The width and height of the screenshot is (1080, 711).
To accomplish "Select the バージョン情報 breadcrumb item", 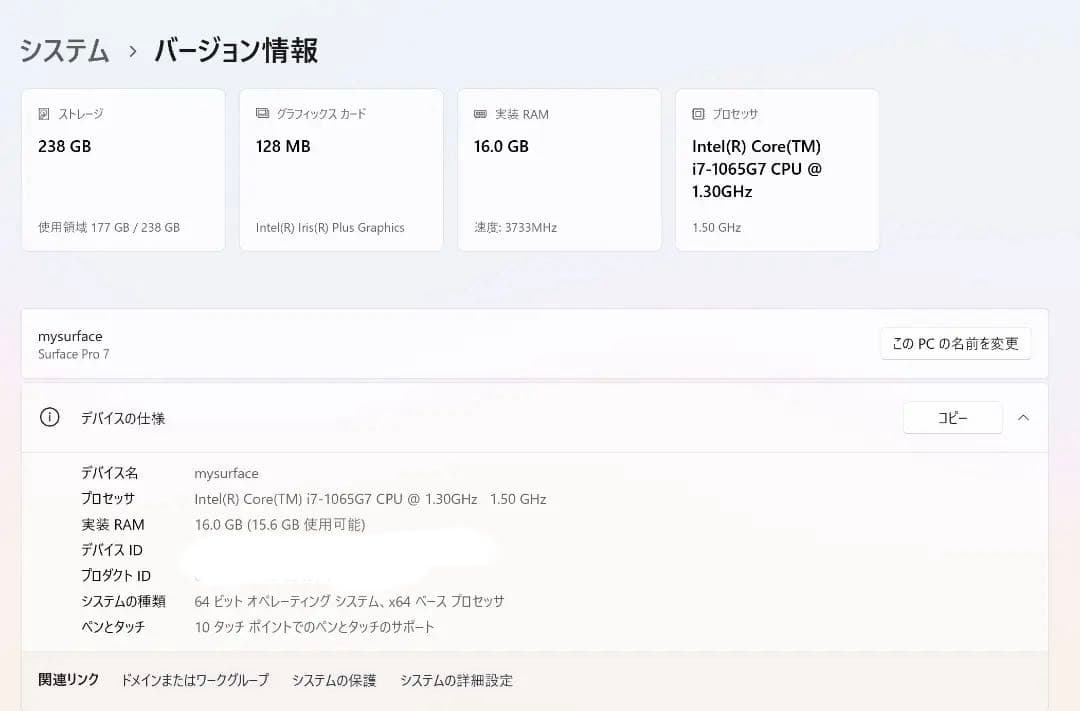I will pos(235,52).
